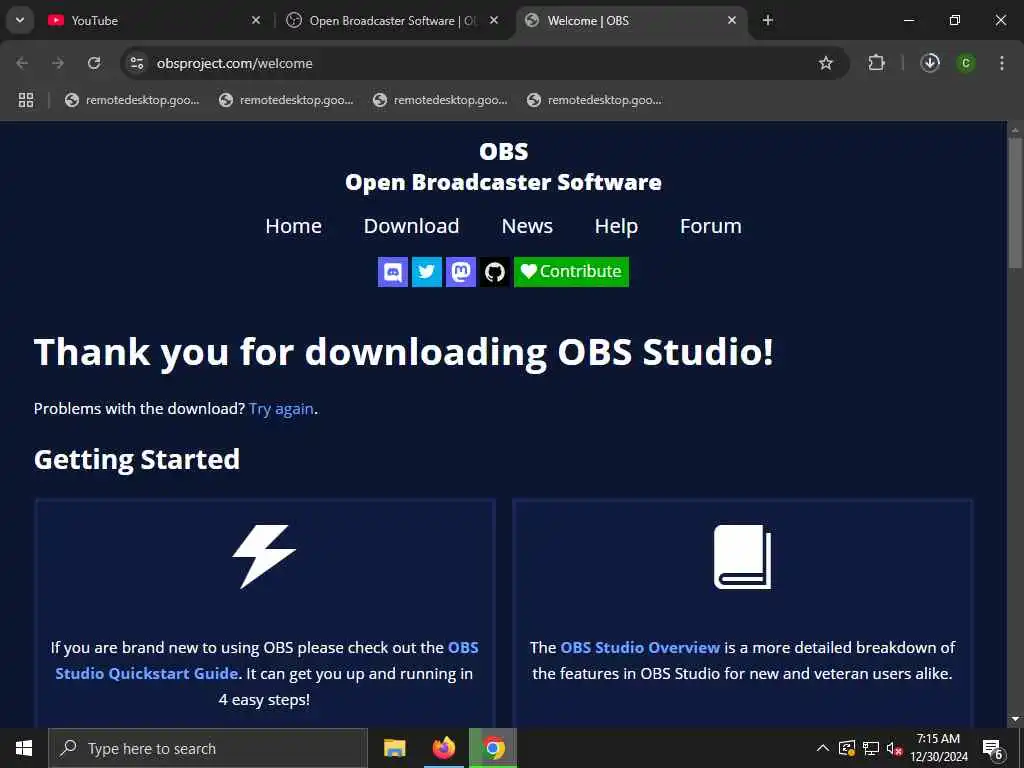This screenshot has height=768, width=1024.
Task: Open the Chrome downloads icon
Action: click(930, 63)
